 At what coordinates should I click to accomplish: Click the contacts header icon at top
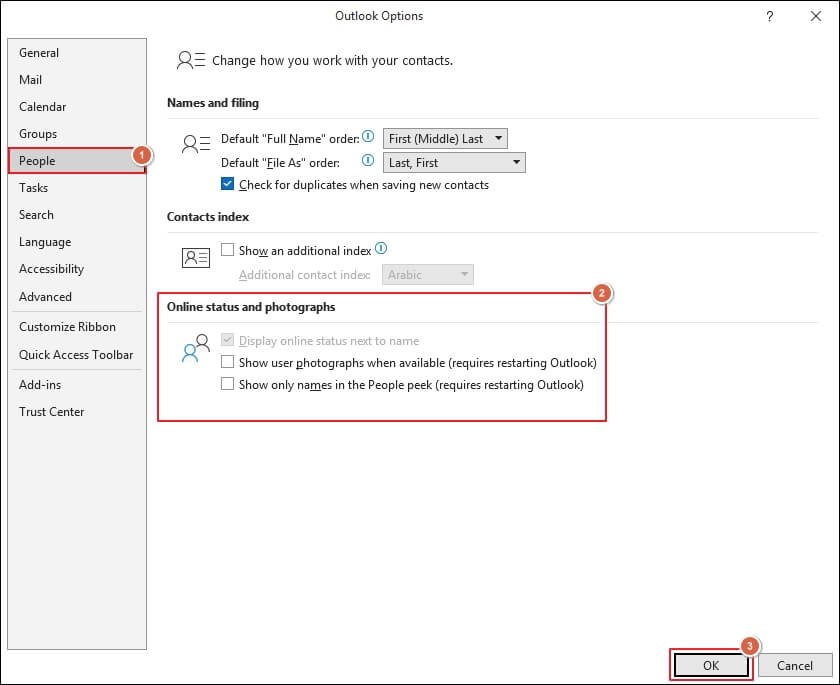190,60
